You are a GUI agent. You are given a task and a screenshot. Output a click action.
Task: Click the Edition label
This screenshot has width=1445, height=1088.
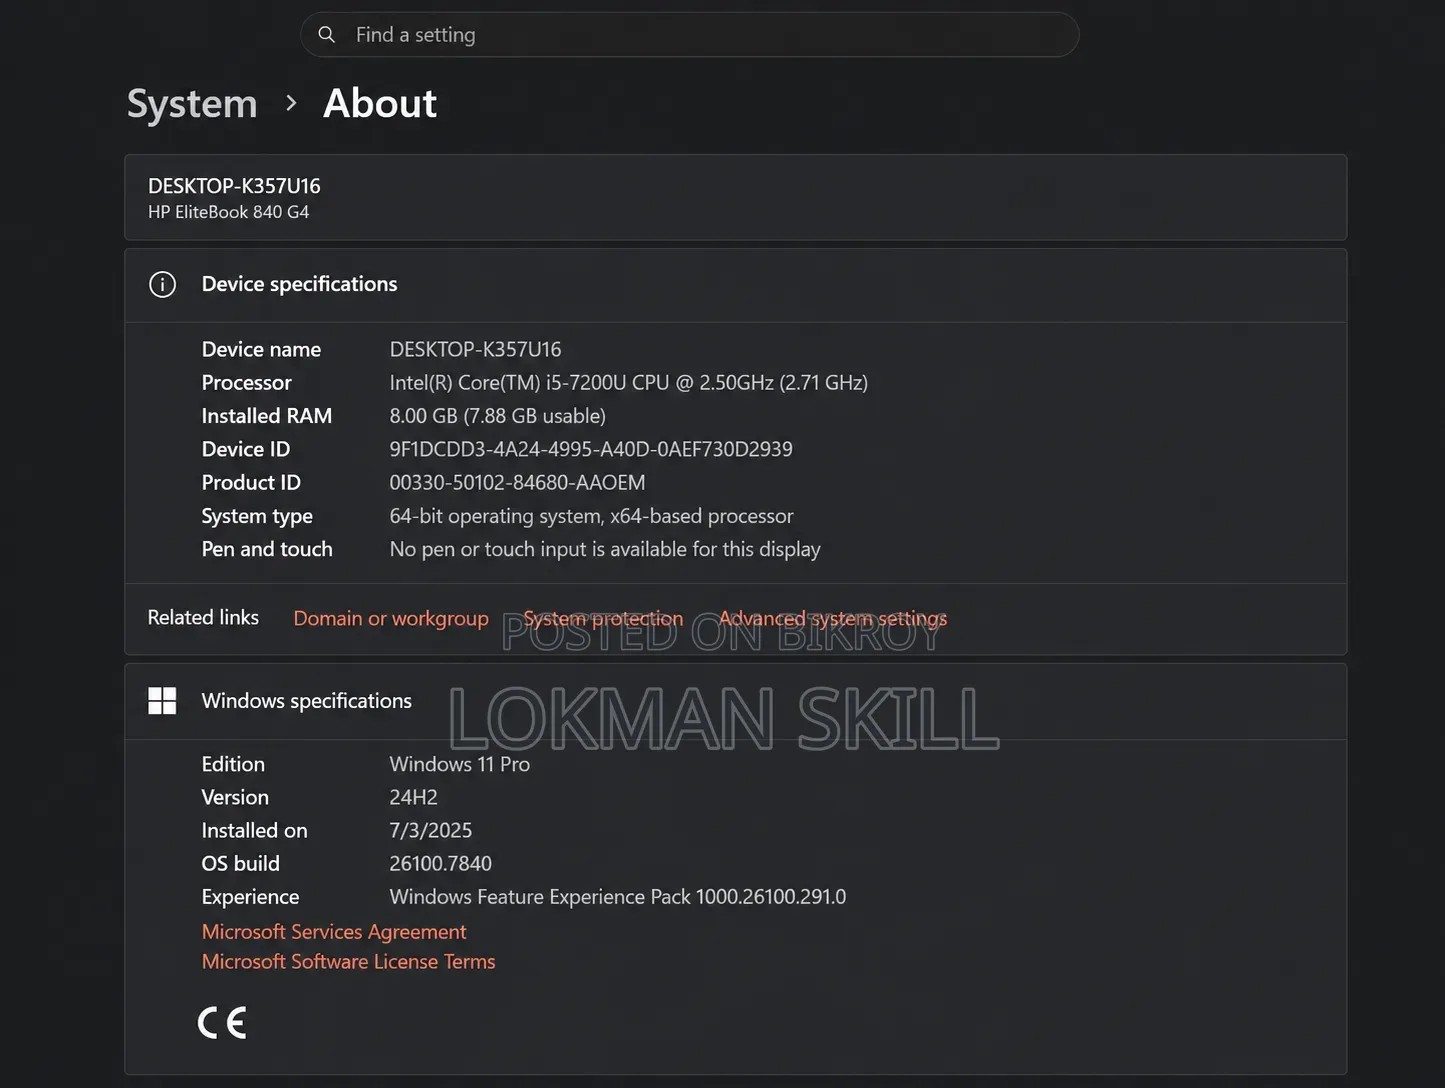coord(233,764)
